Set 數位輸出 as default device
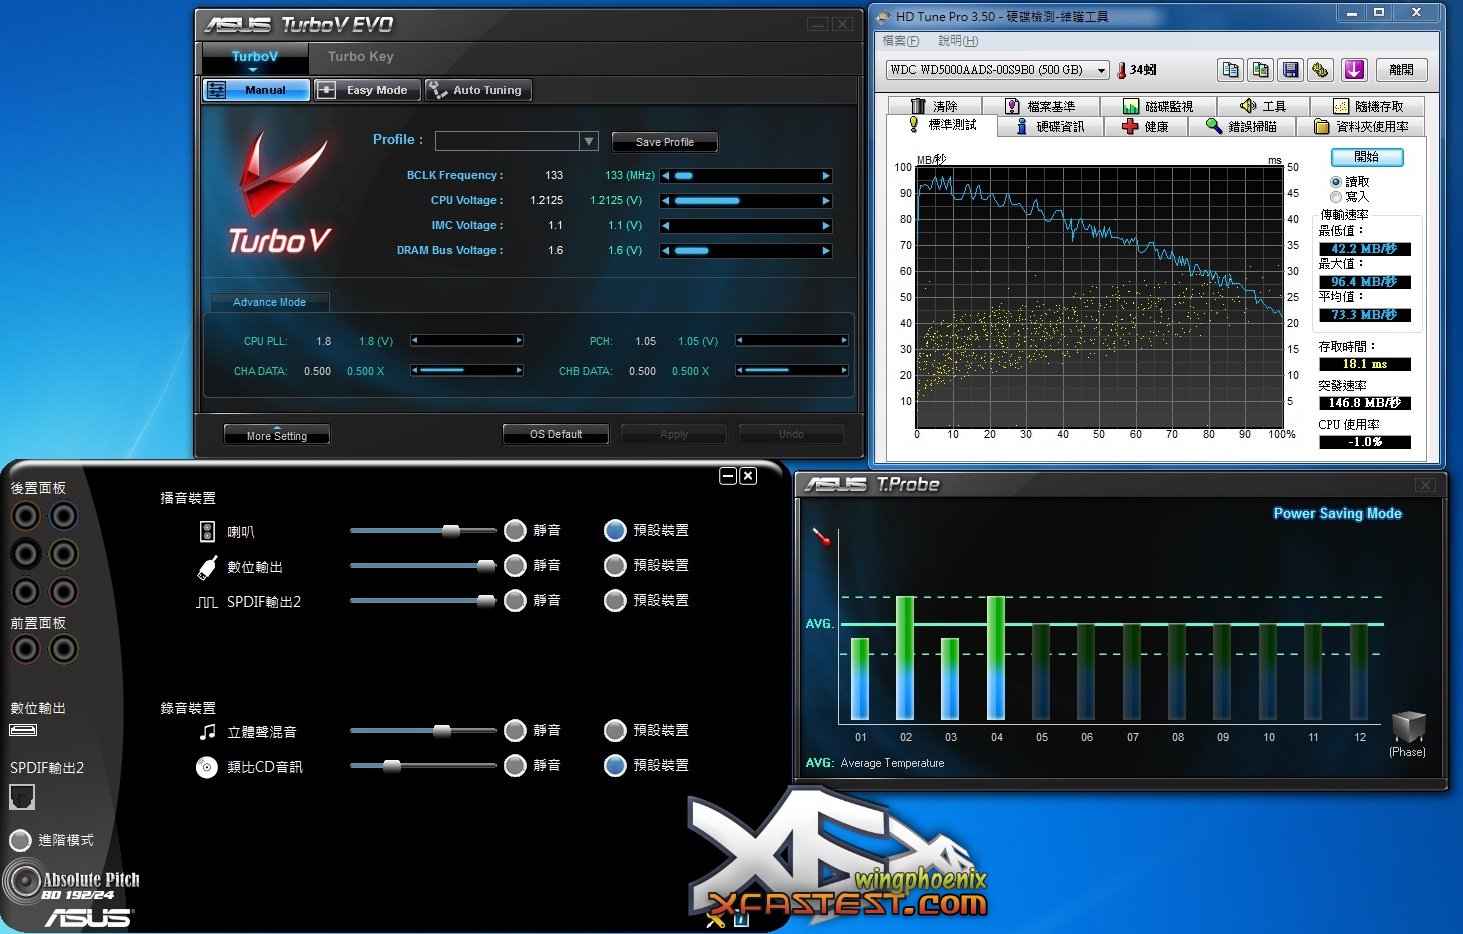Image resolution: width=1463 pixels, height=934 pixels. coord(615,565)
